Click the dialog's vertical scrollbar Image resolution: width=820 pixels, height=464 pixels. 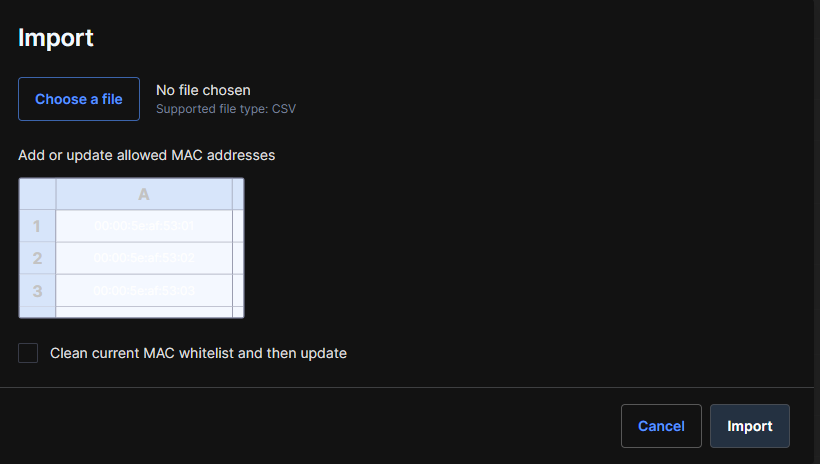click(817, 232)
